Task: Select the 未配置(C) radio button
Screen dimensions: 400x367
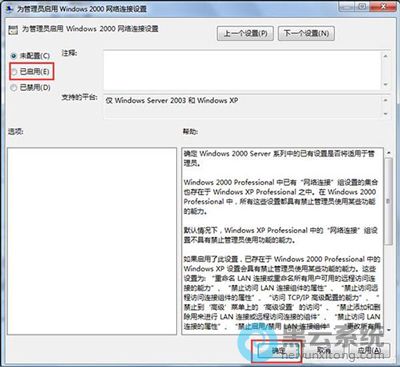Action: pyautogui.click(x=14, y=56)
